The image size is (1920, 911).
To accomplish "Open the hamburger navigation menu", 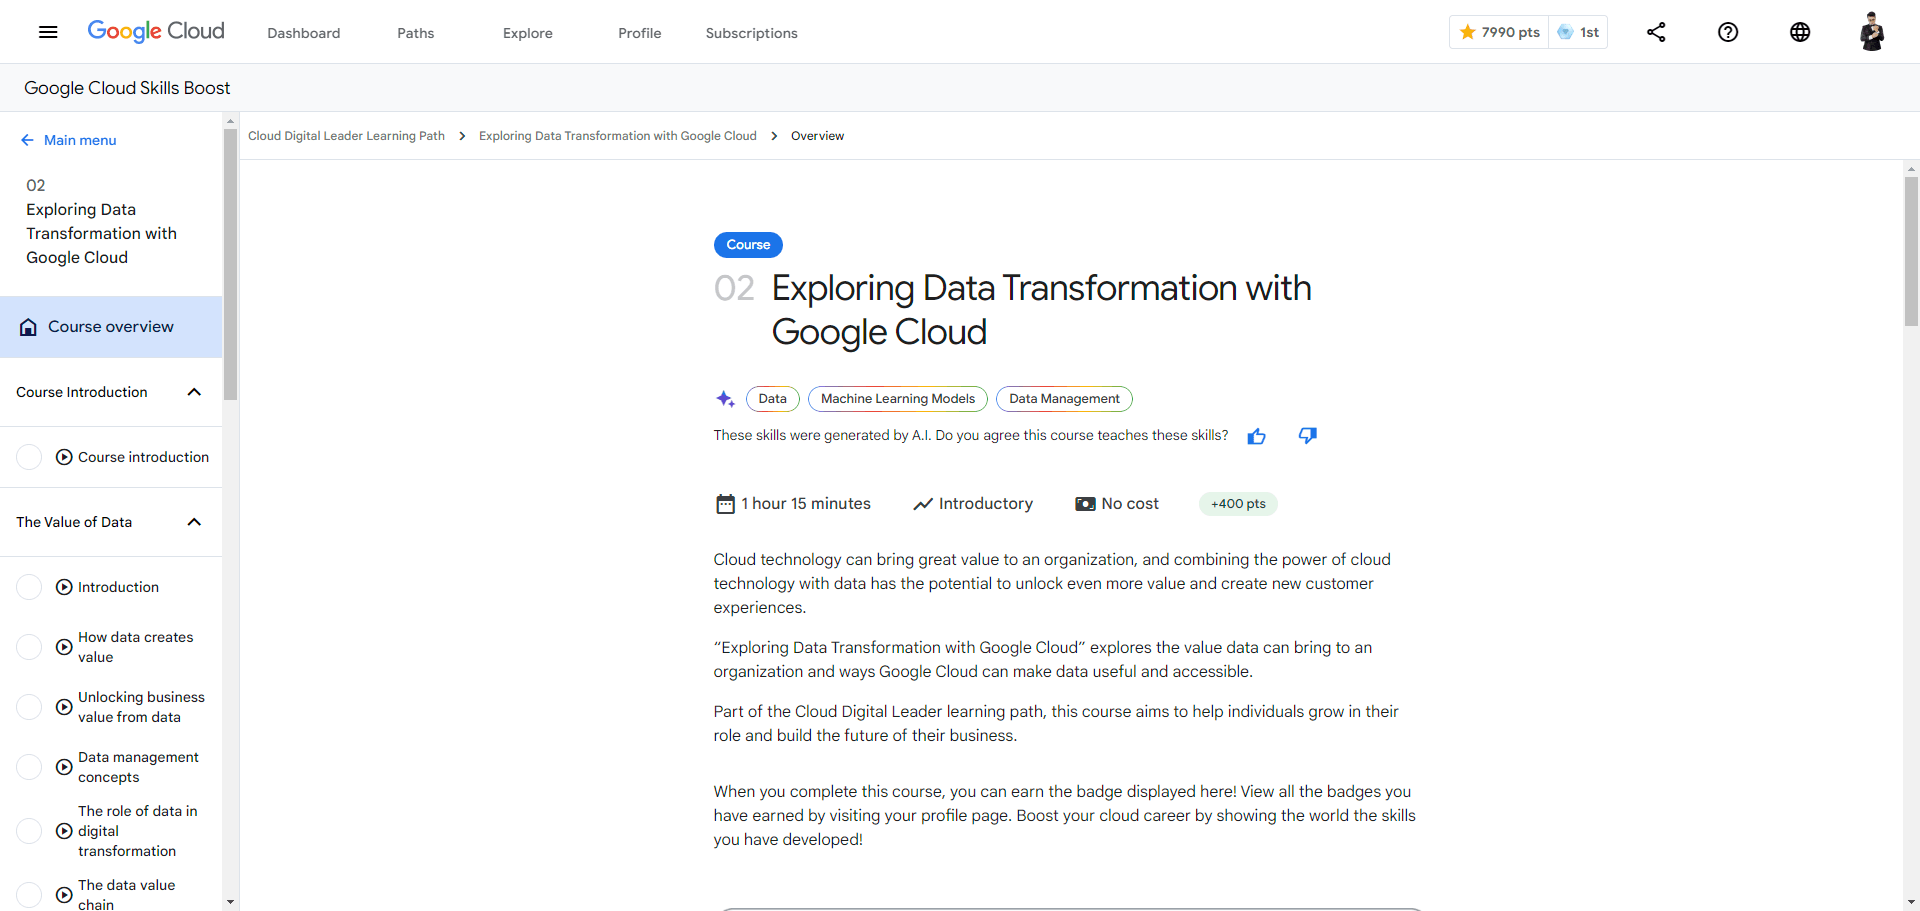I will pos(48,32).
